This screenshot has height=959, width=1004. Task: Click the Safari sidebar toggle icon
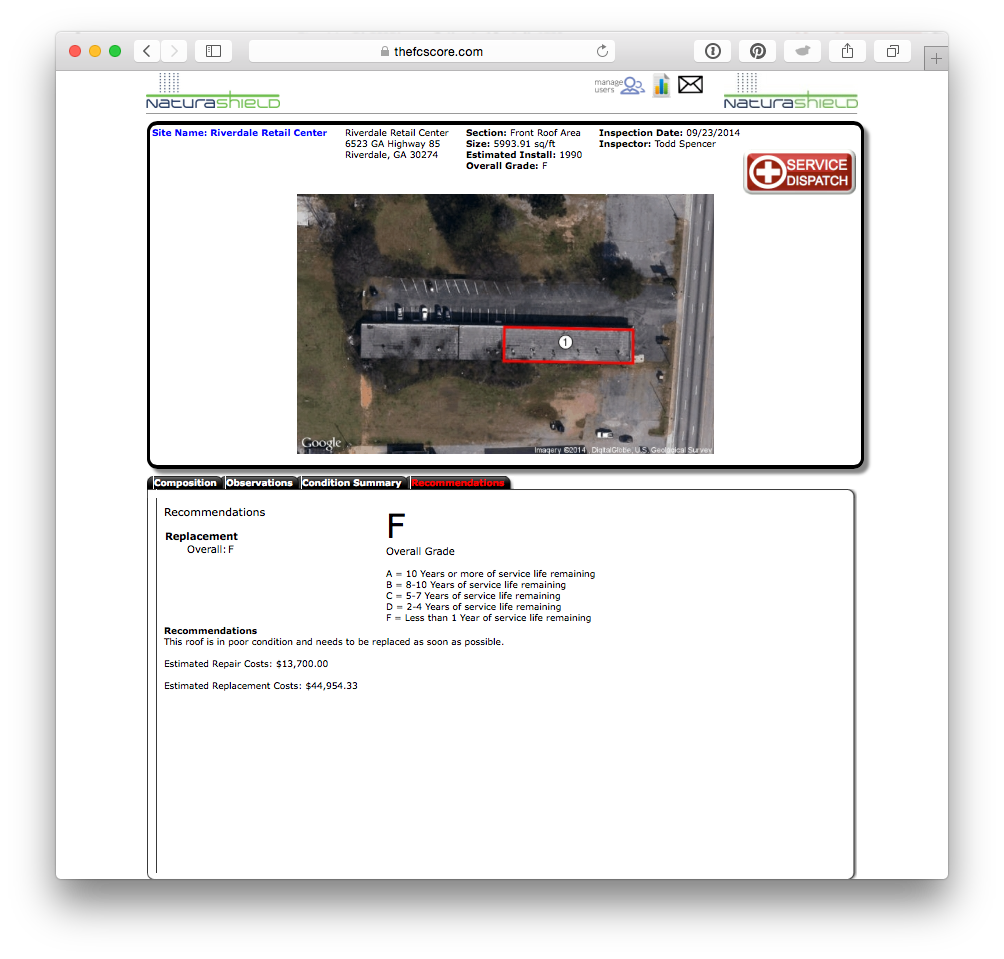pyautogui.click(x=213, y=50)
